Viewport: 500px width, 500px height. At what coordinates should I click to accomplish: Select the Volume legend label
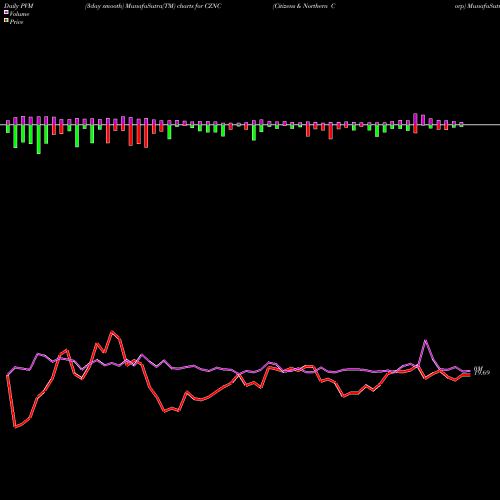(19, 14)
